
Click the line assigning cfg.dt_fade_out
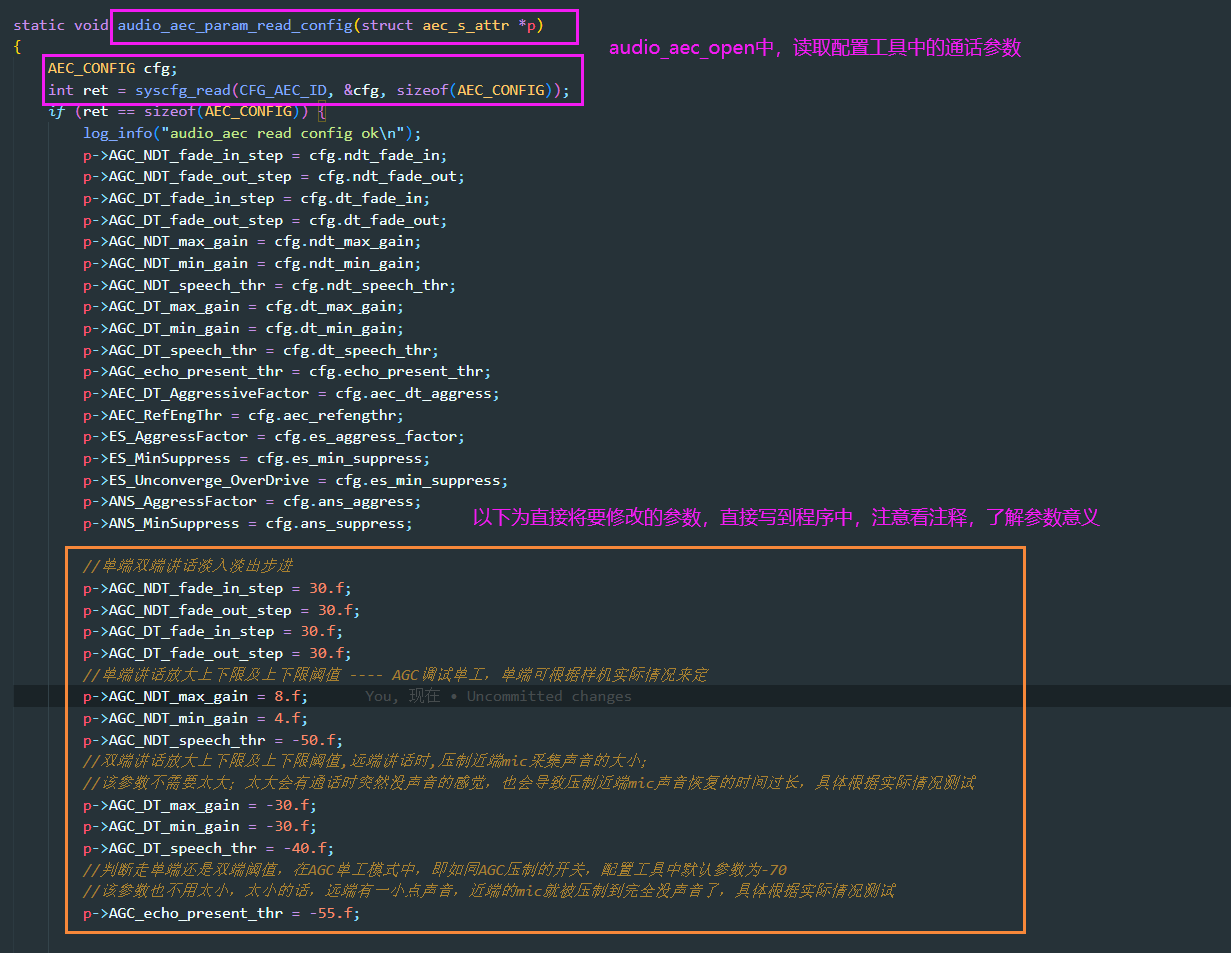(265, 220)
